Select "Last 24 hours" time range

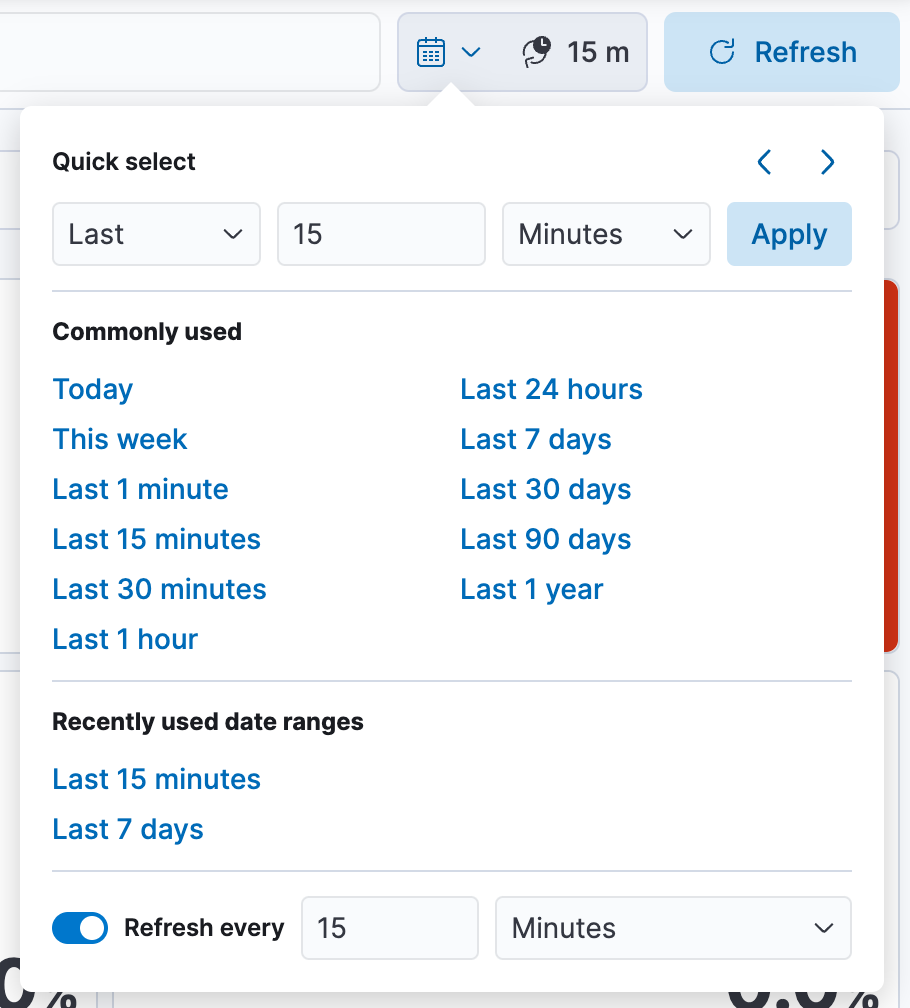tap(551, 389)
